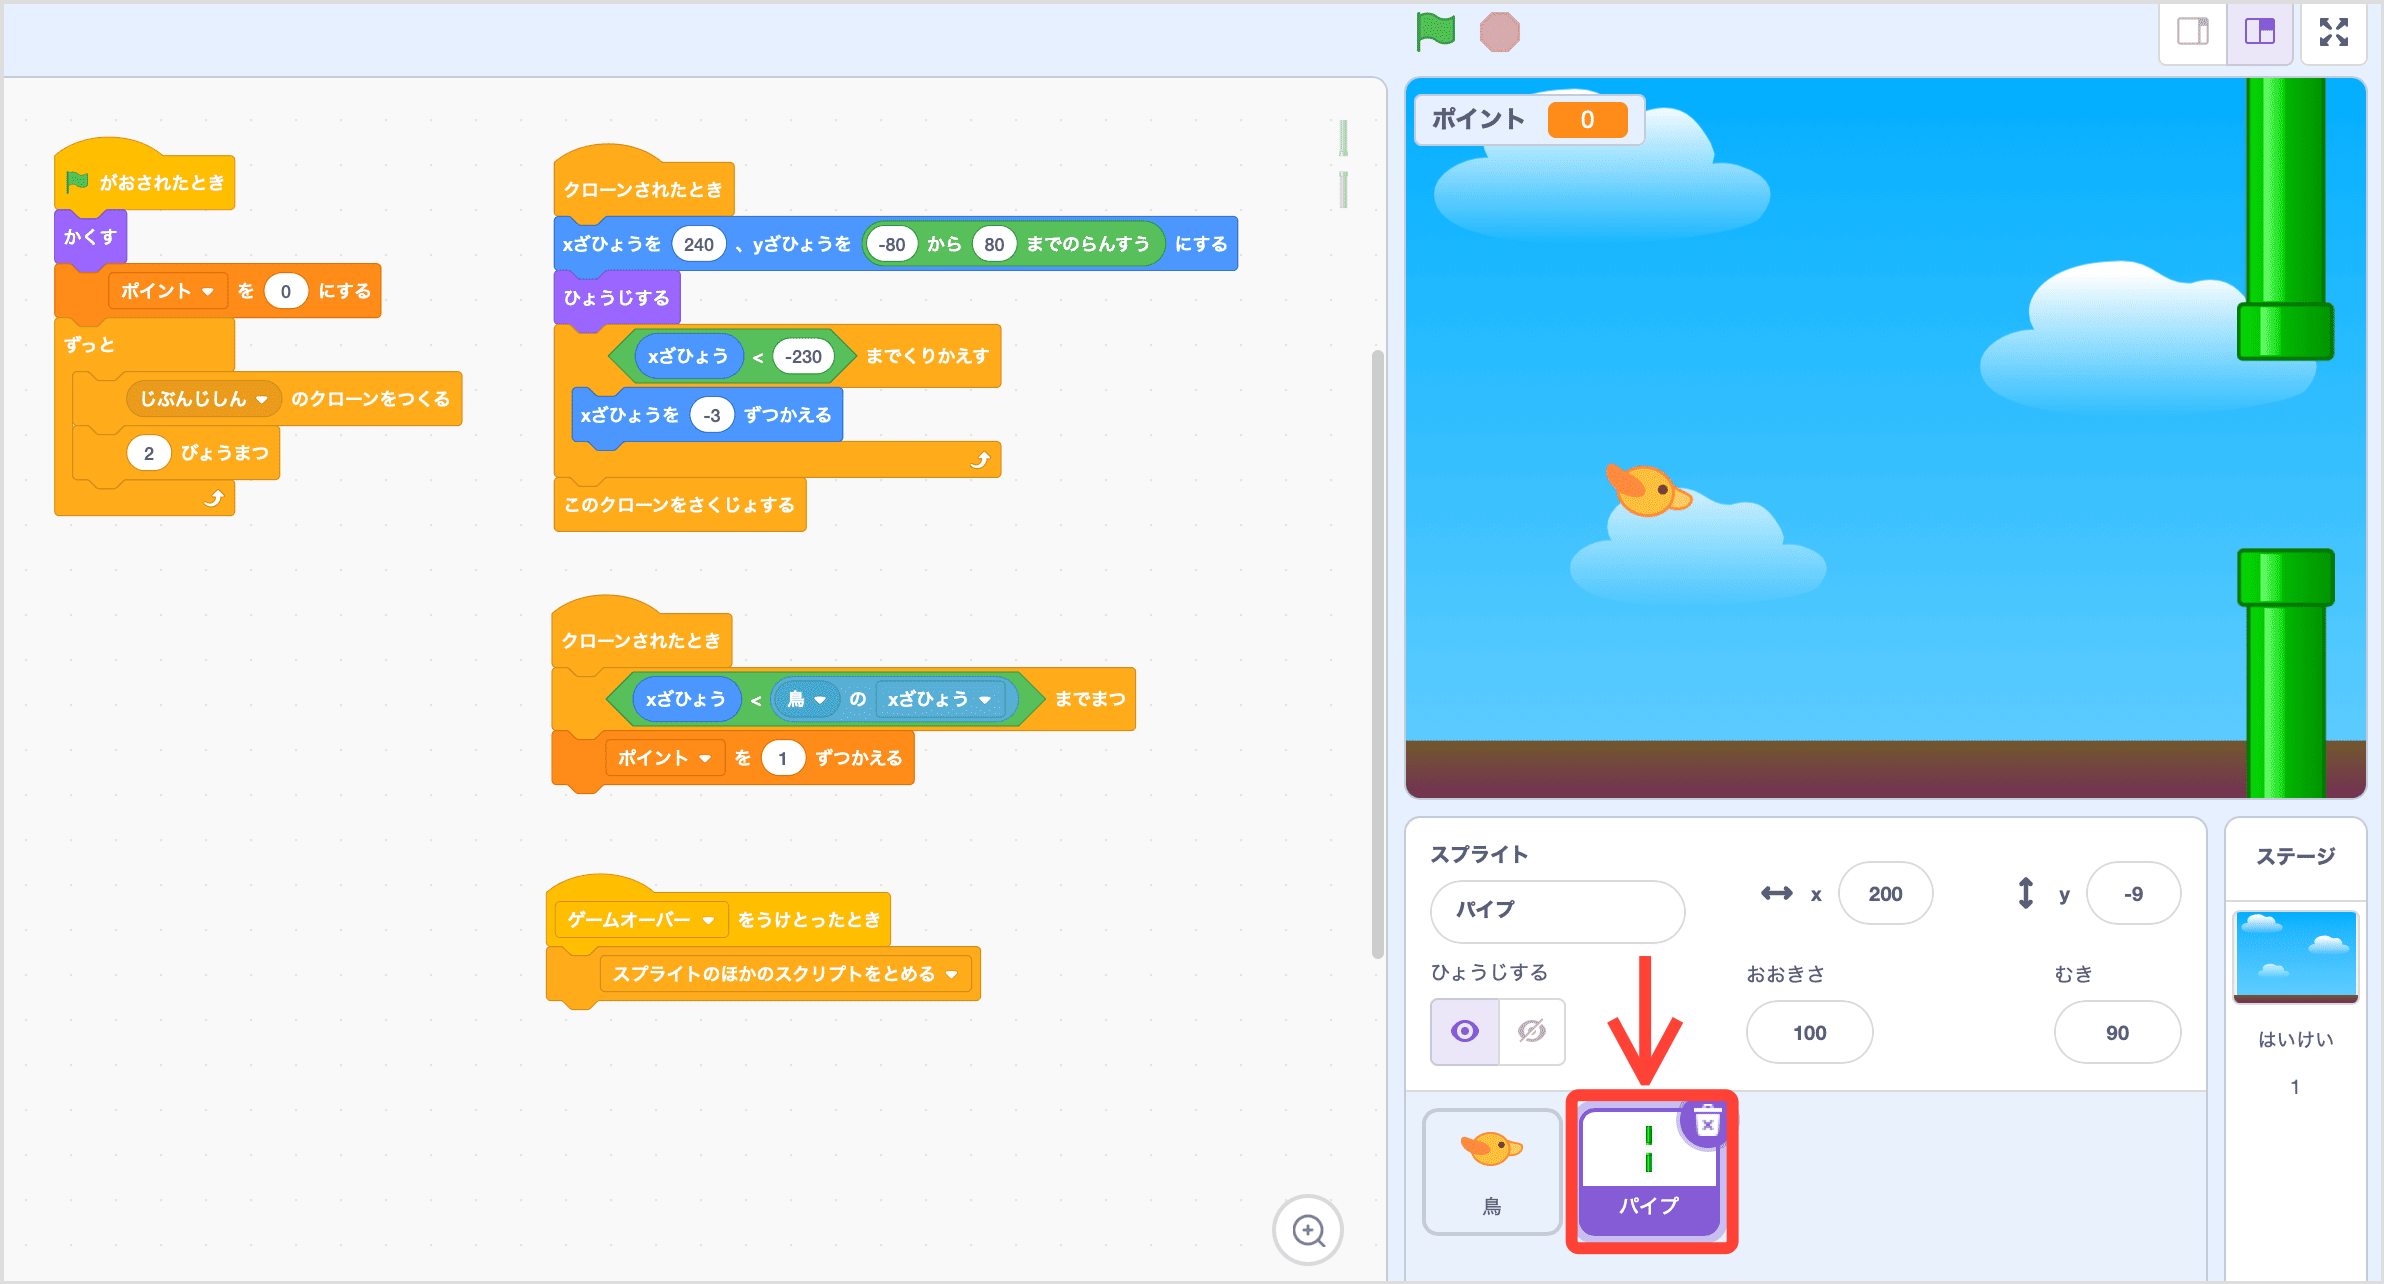Expand stop-scripts option dropdown
The image size is (2384, 1284).
point(951,974)
